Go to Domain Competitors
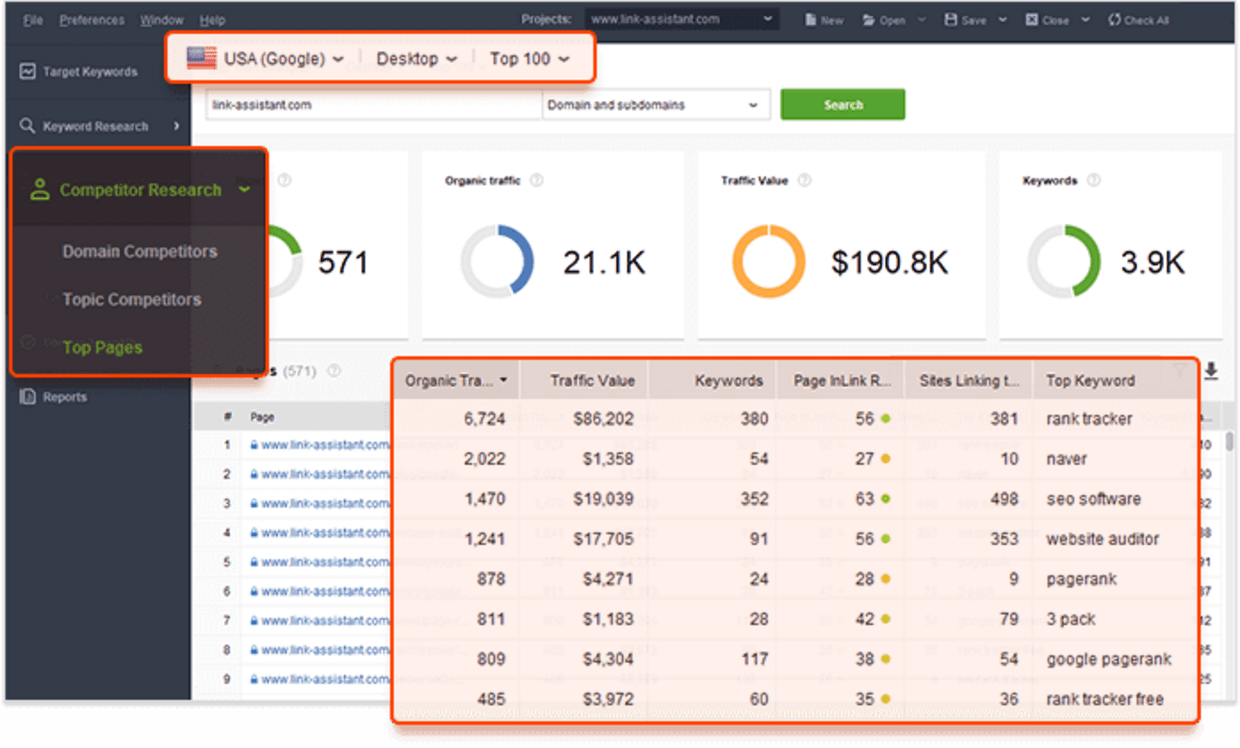1240x748 pixels. click(x=139, y=252)
